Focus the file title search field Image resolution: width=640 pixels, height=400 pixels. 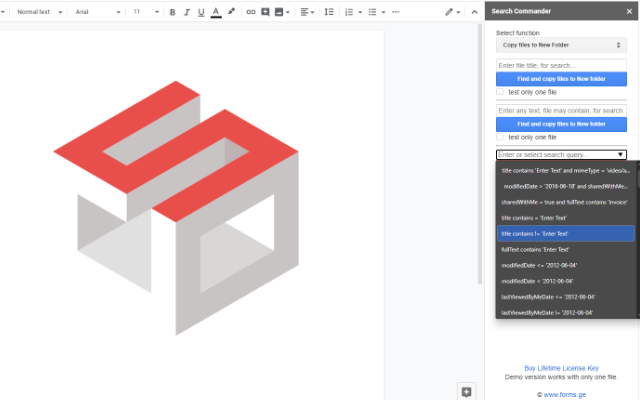click(561, 65)
